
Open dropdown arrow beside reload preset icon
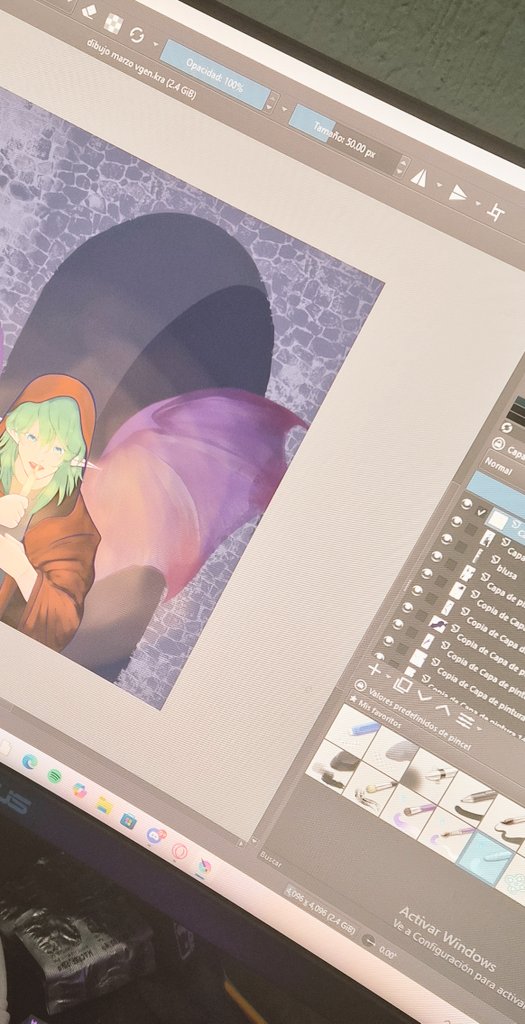click(x=155, y=44)
